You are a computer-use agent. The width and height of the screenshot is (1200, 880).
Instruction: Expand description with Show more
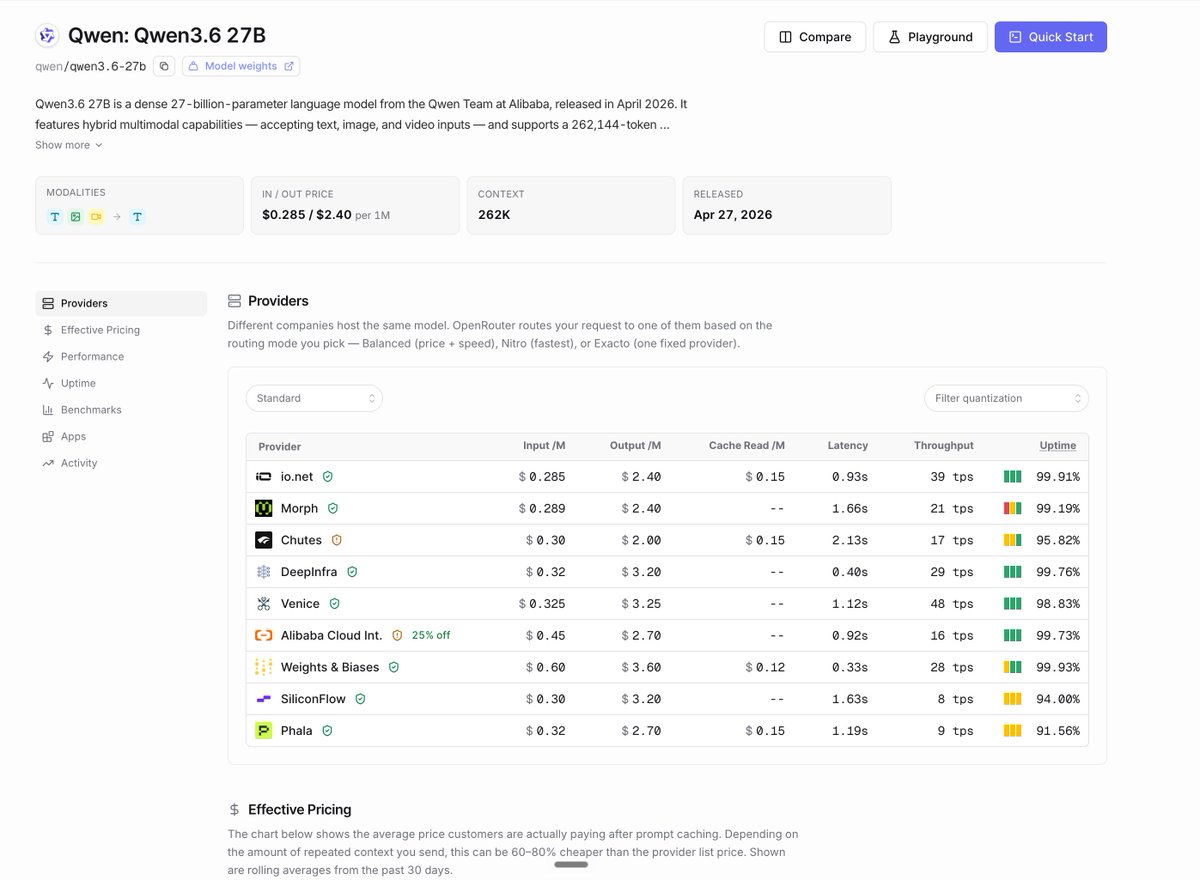69,145
